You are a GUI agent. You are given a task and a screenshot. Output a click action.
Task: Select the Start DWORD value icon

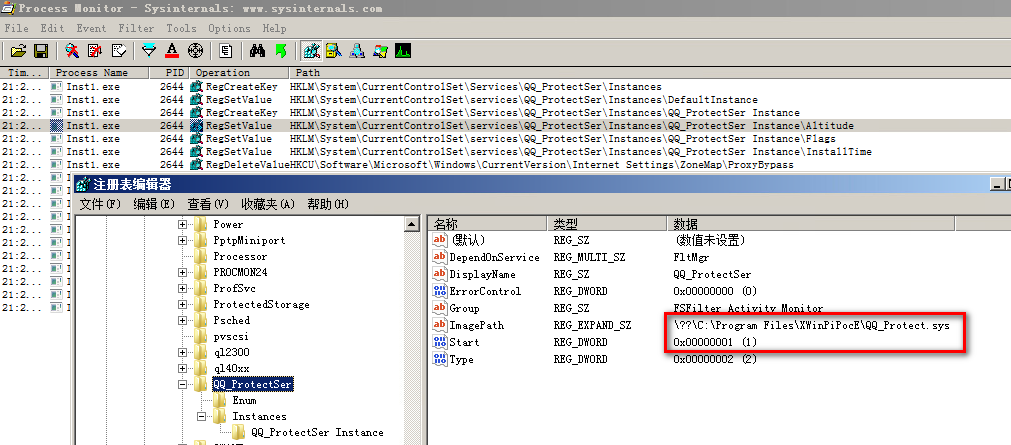tap(440, 342)
